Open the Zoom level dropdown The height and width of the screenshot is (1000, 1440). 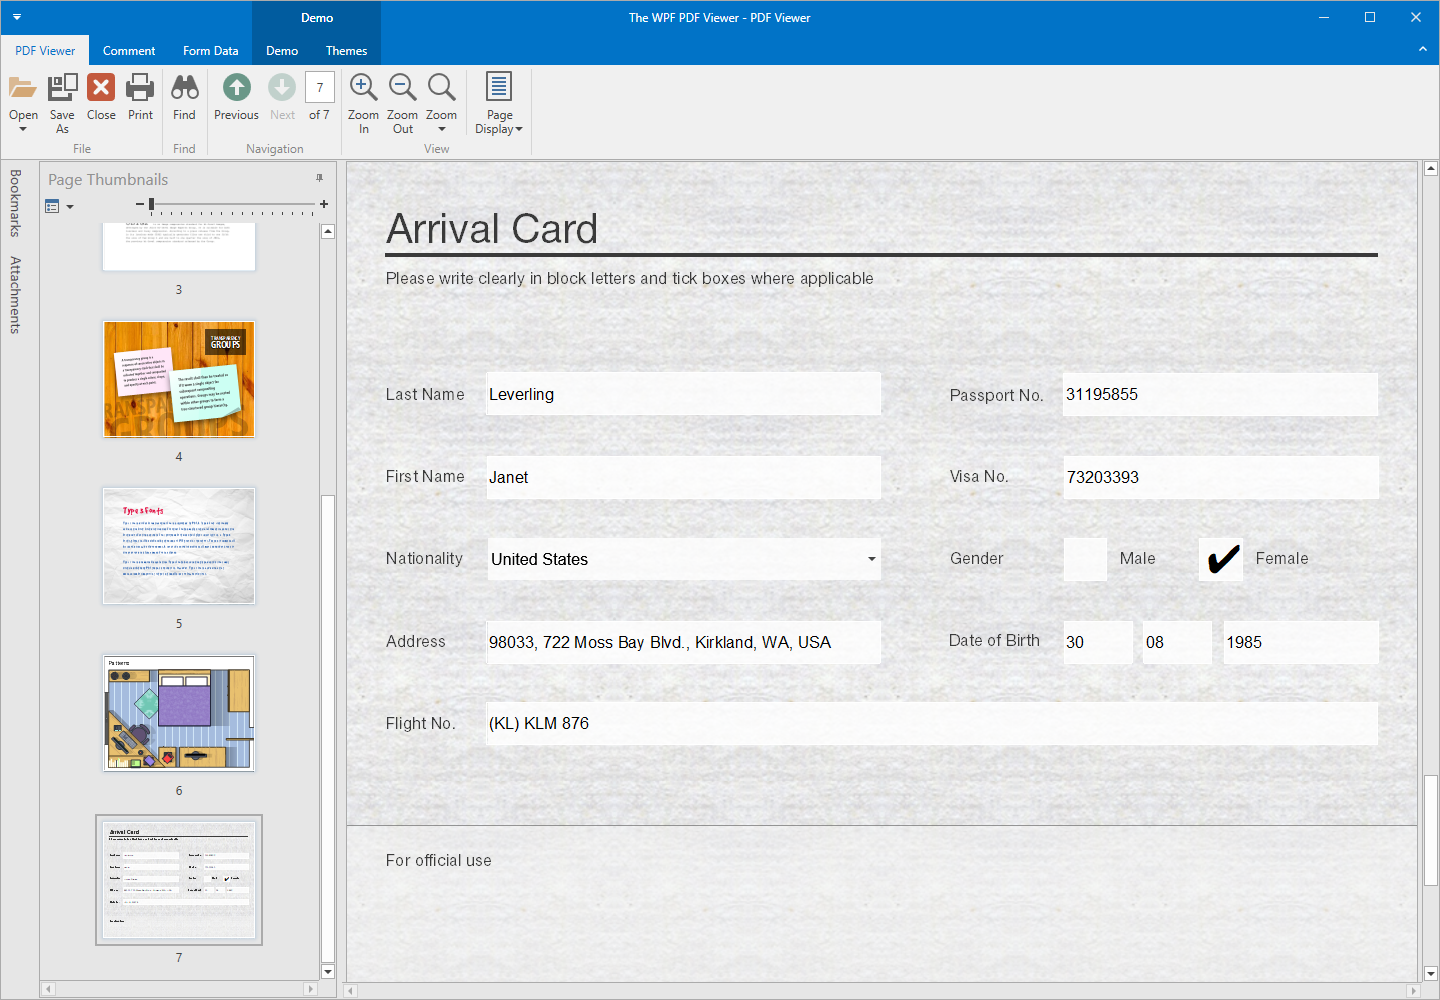pyautogui.click(x=441, y=102)
